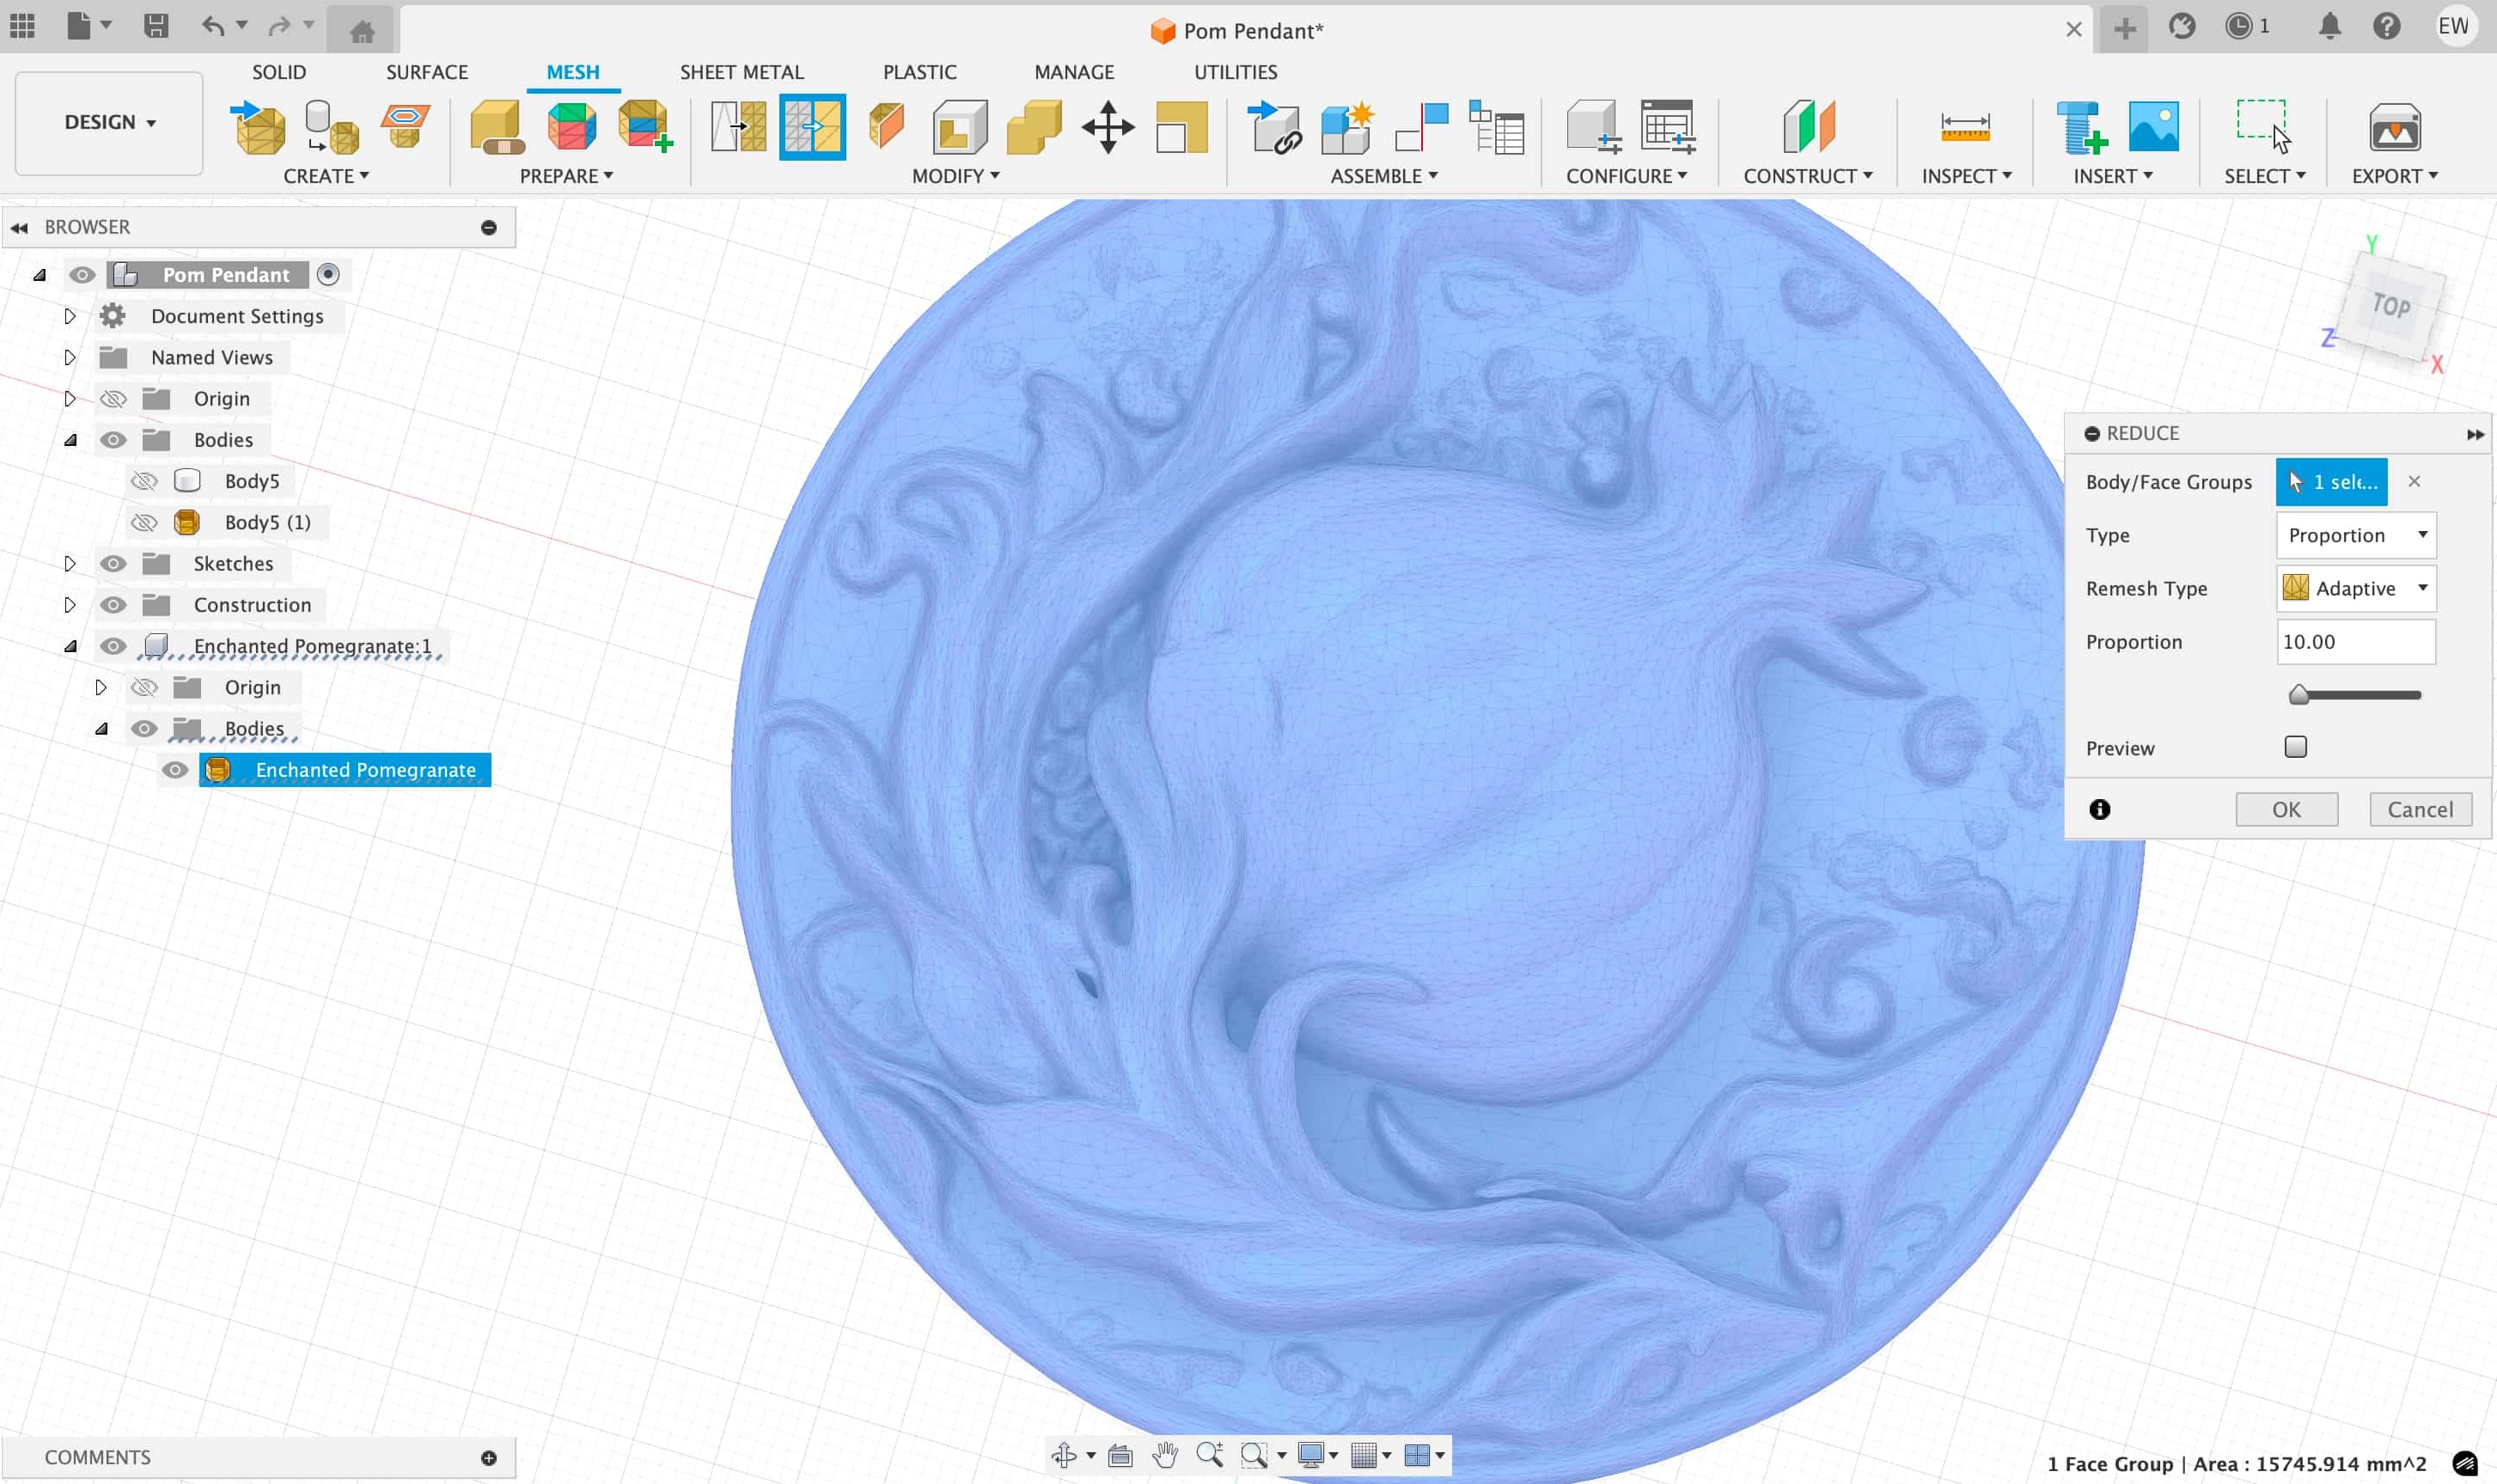
Task: Click the Insert Mesh icon
Action: click(258, 128)
